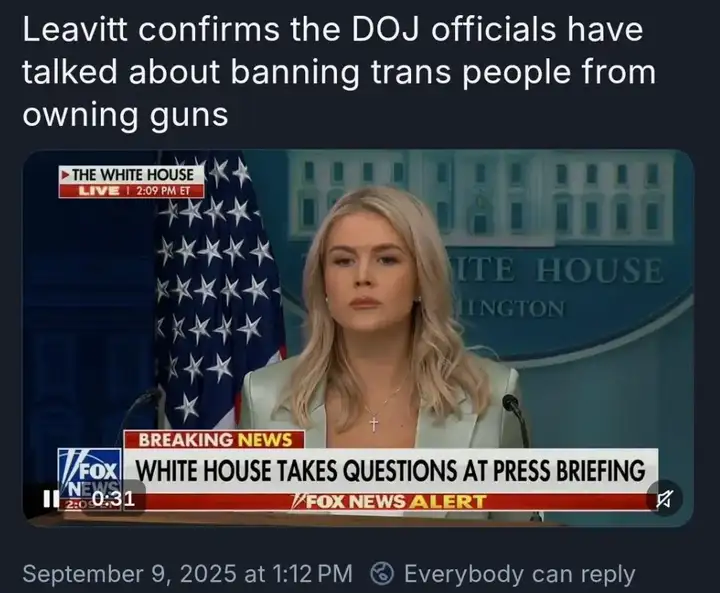720x593 pixels.
Task: Open the September 9, 2025 timestamp link
Action: tap(187, 574)
